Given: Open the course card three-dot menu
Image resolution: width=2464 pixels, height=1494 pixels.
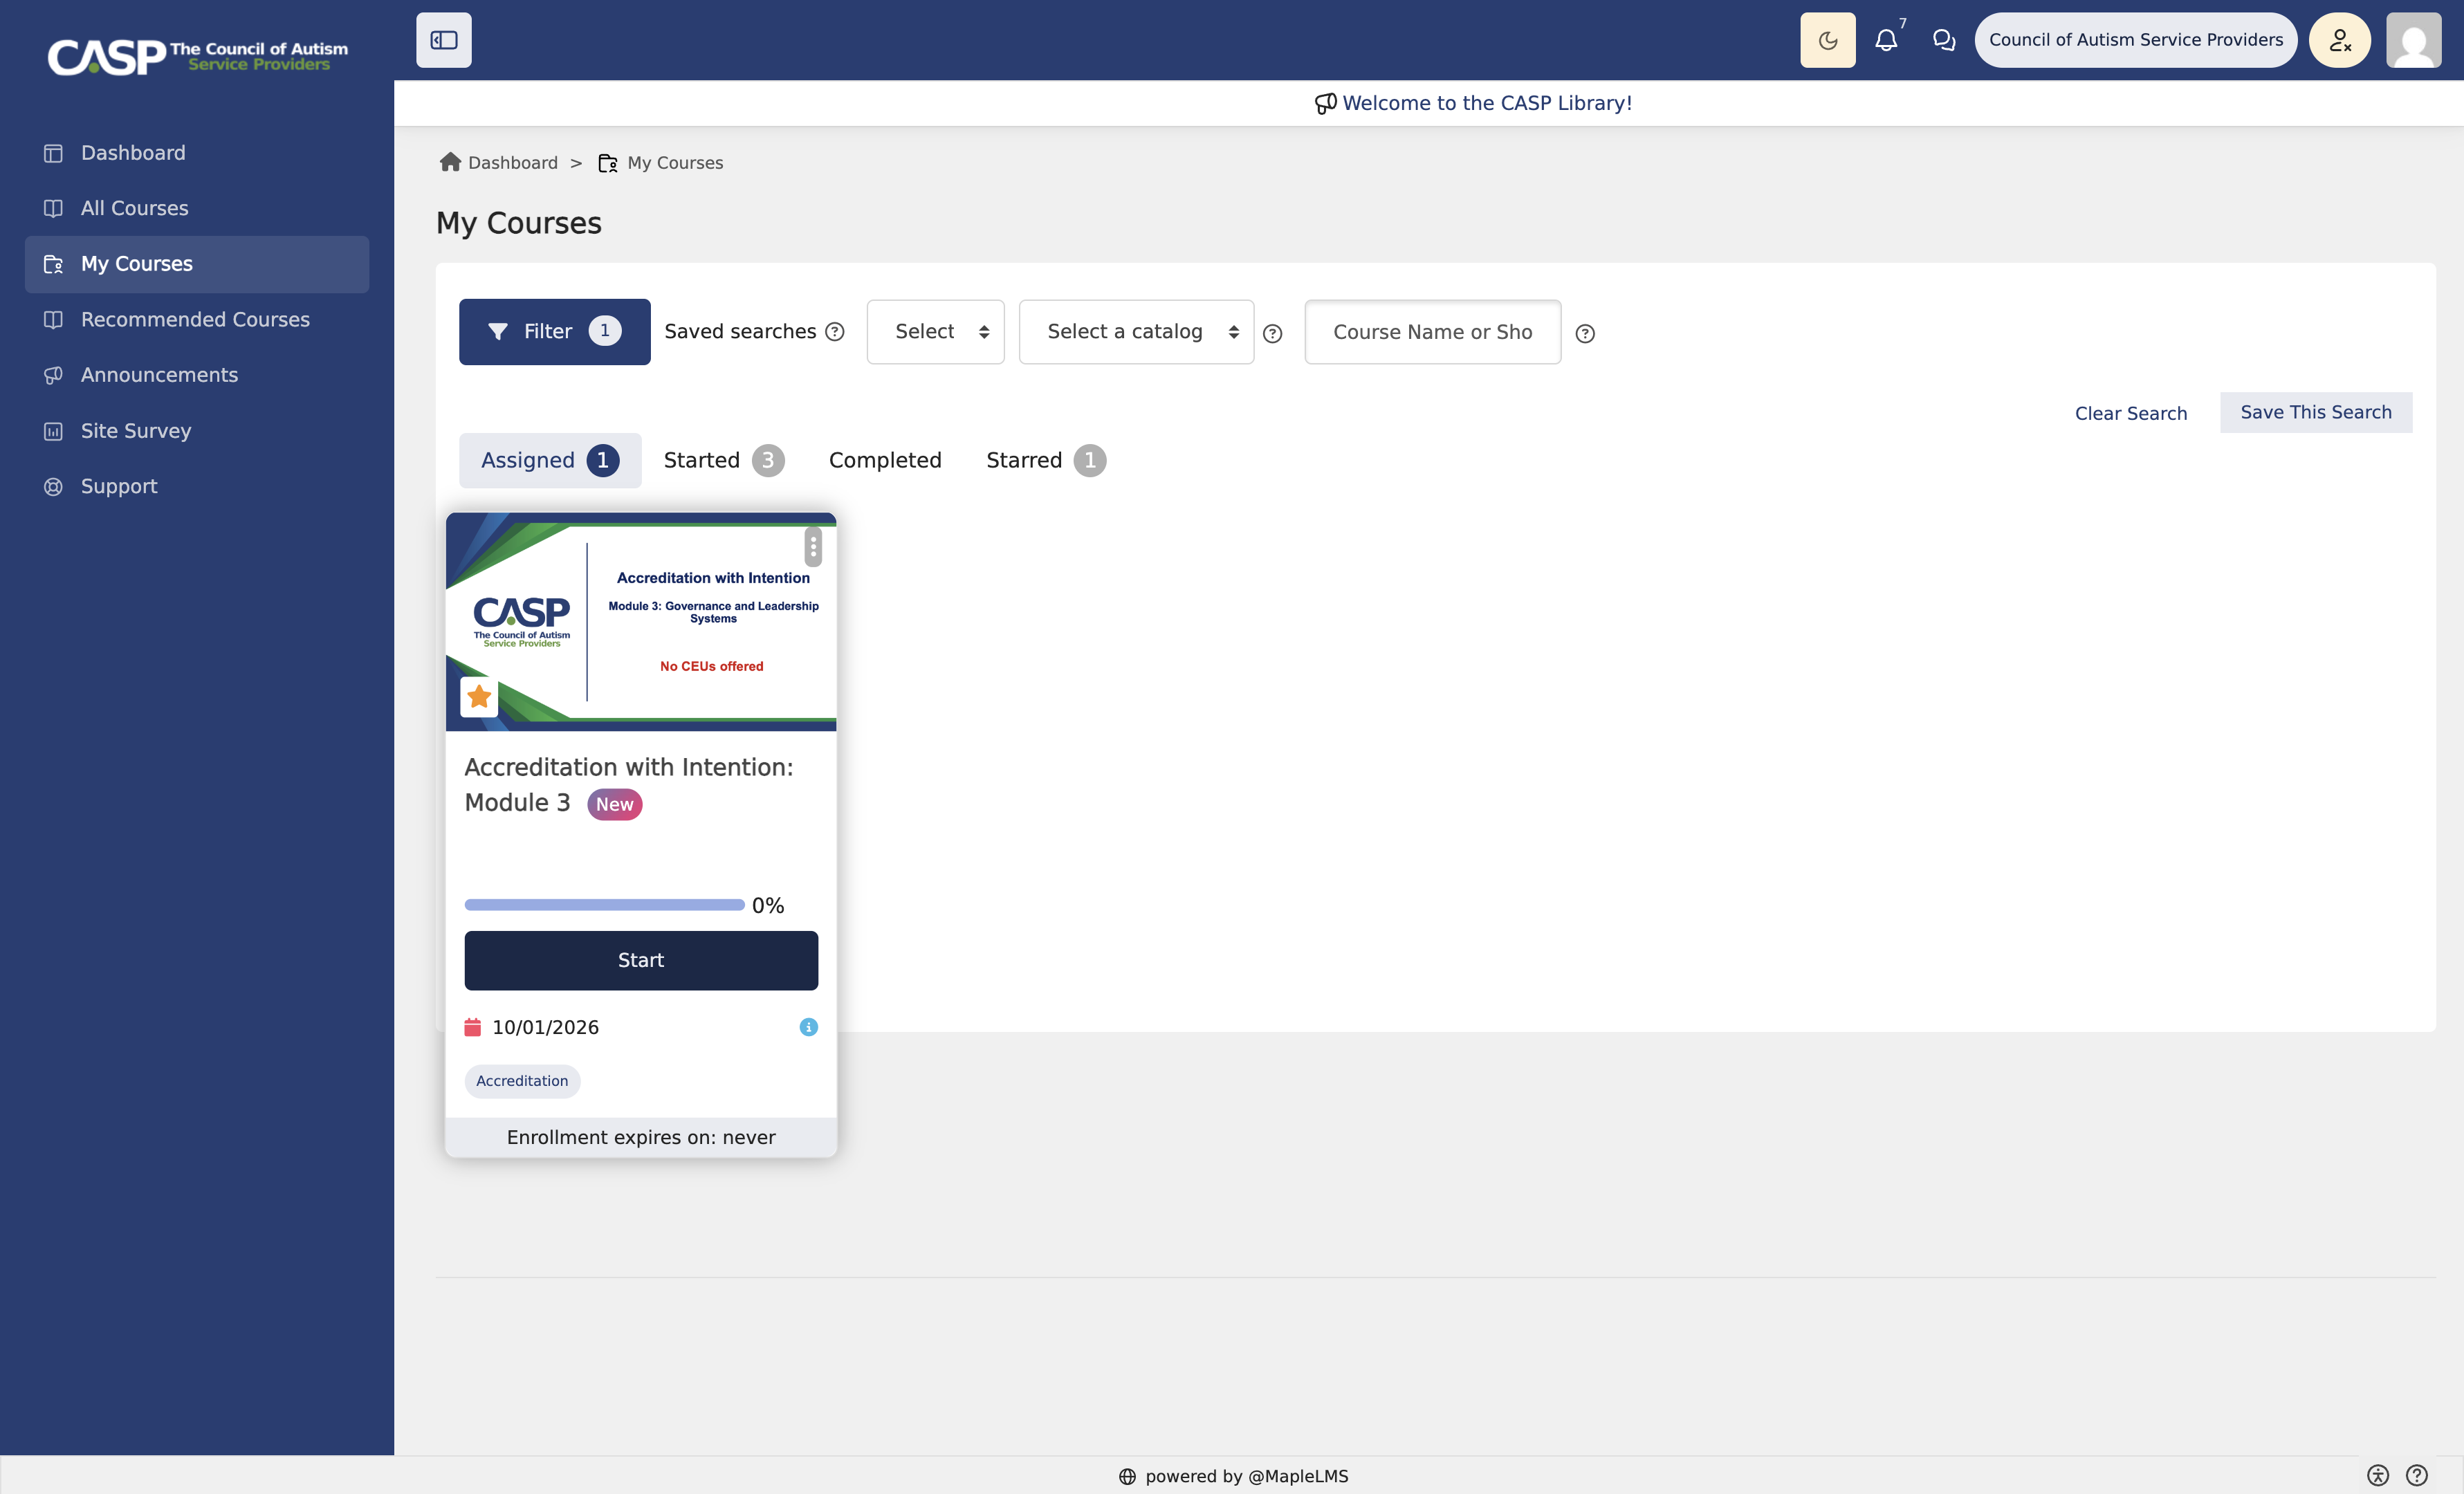Looking at the screenshot, I should pyautogui.click(x=813, y=547).
